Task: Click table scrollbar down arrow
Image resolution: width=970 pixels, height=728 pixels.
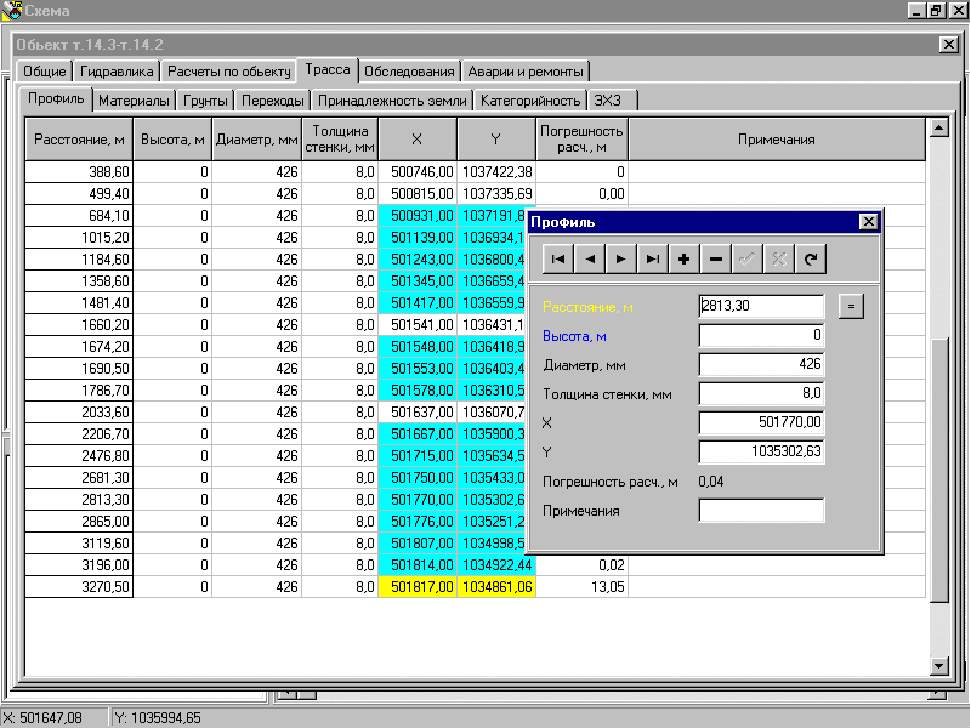Action: 938,666
